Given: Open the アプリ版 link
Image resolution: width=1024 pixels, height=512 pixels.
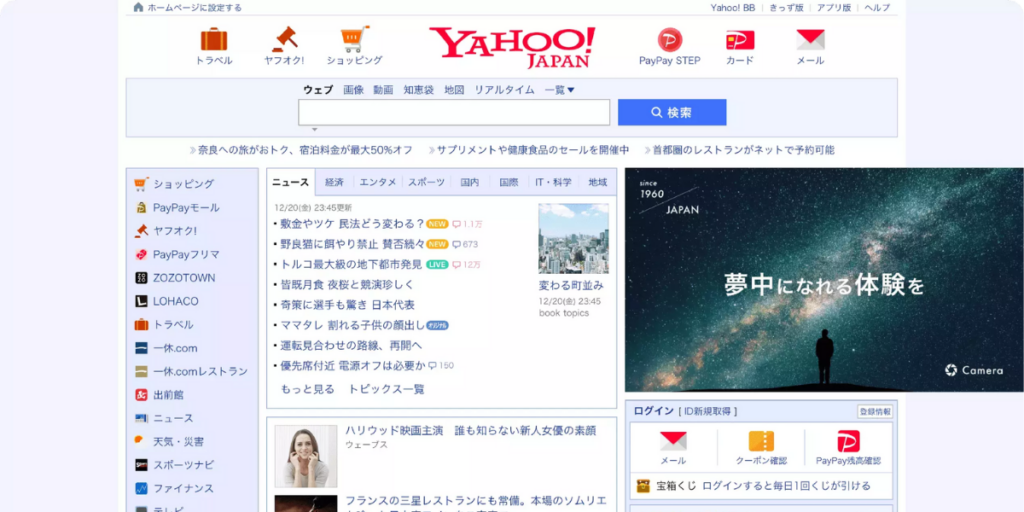Looking at the screenshot, I should tap(833, 8).
